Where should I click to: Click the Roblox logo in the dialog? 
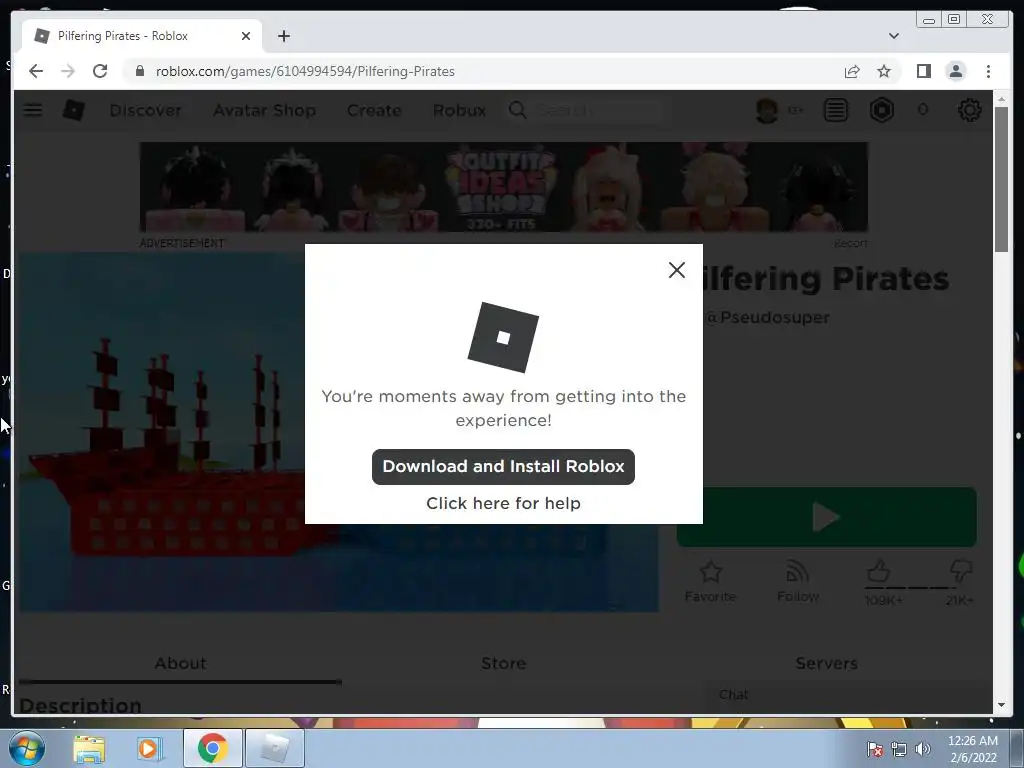click(503, 337)
